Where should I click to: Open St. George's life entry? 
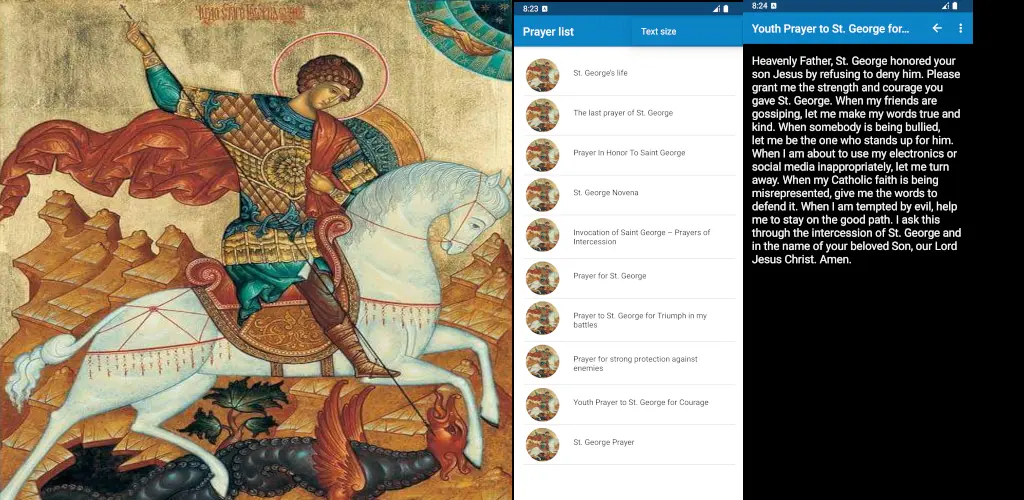tap(630, 73)
